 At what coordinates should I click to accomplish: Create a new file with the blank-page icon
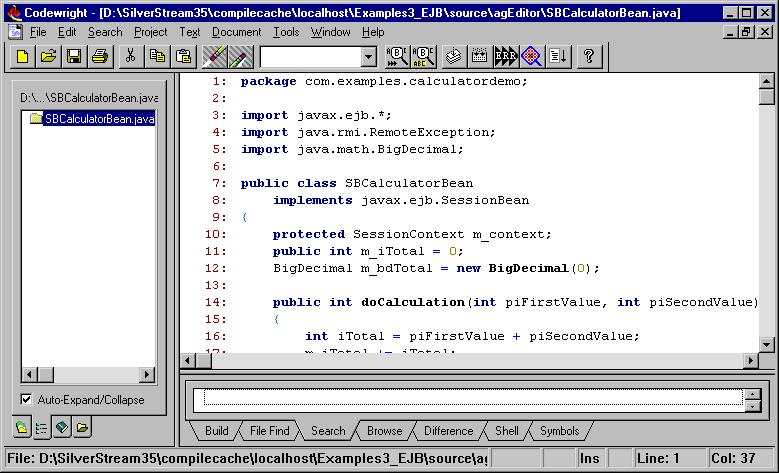pos(22,56)
